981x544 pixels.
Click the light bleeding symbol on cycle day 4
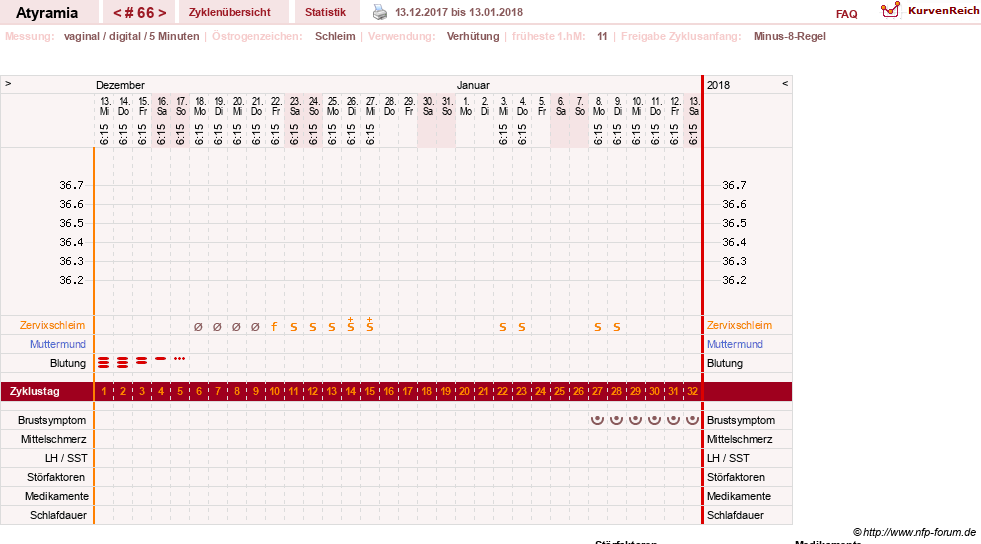(x=161, y=358)
